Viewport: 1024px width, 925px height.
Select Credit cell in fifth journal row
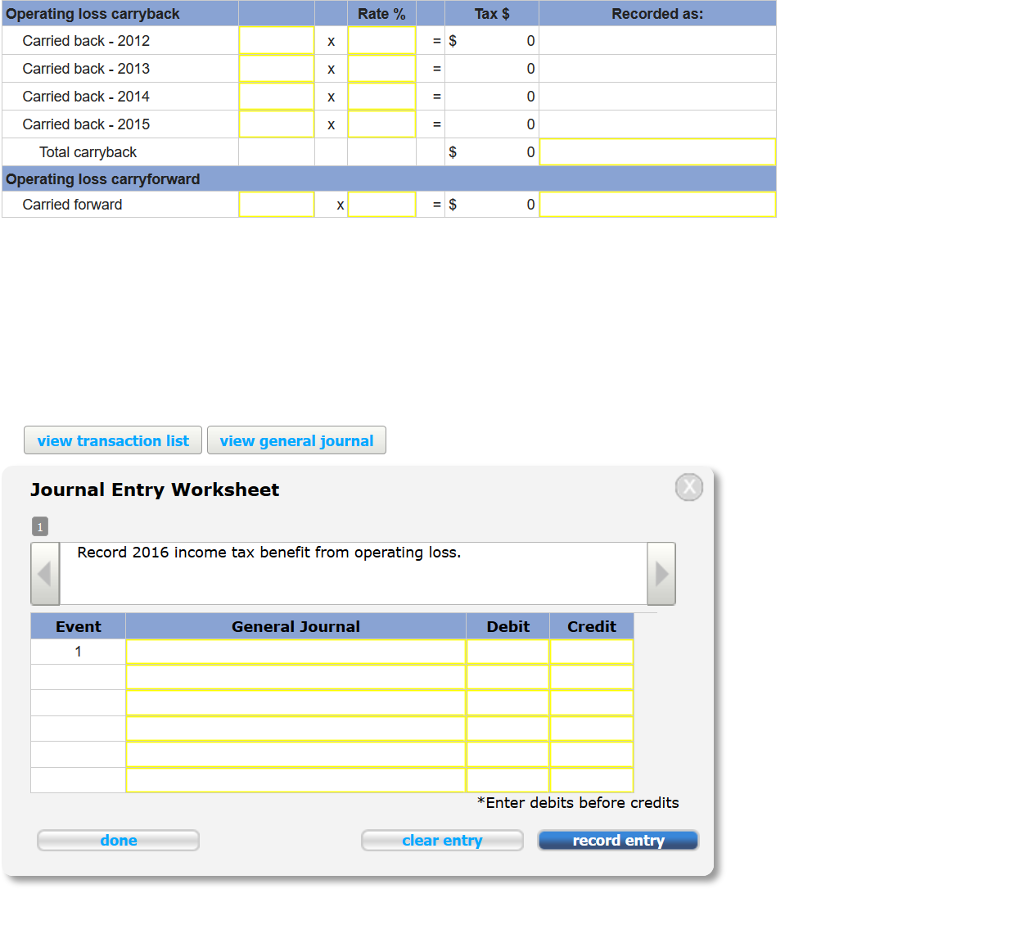point(592,755)
